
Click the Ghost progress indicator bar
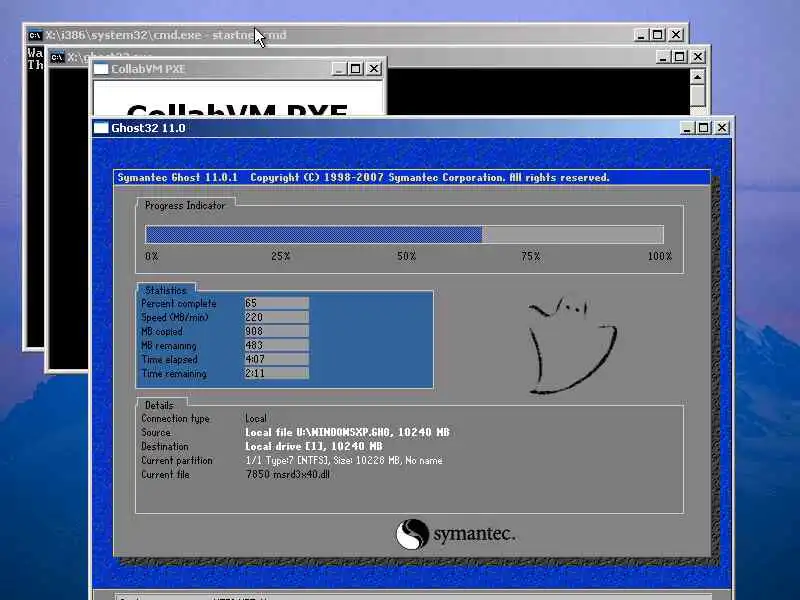pos(405,235)
